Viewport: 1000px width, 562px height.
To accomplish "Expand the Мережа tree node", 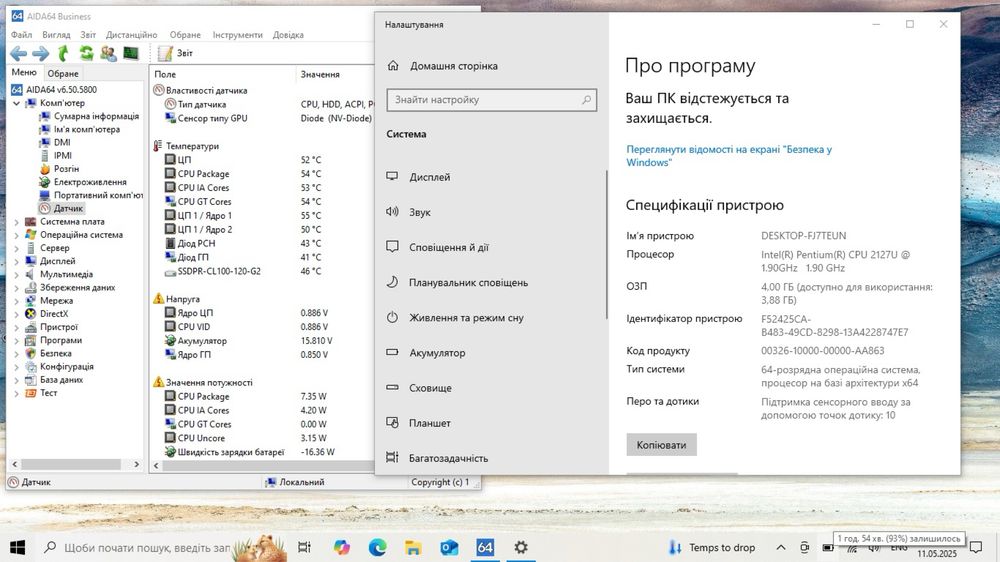I will [17, 301].
